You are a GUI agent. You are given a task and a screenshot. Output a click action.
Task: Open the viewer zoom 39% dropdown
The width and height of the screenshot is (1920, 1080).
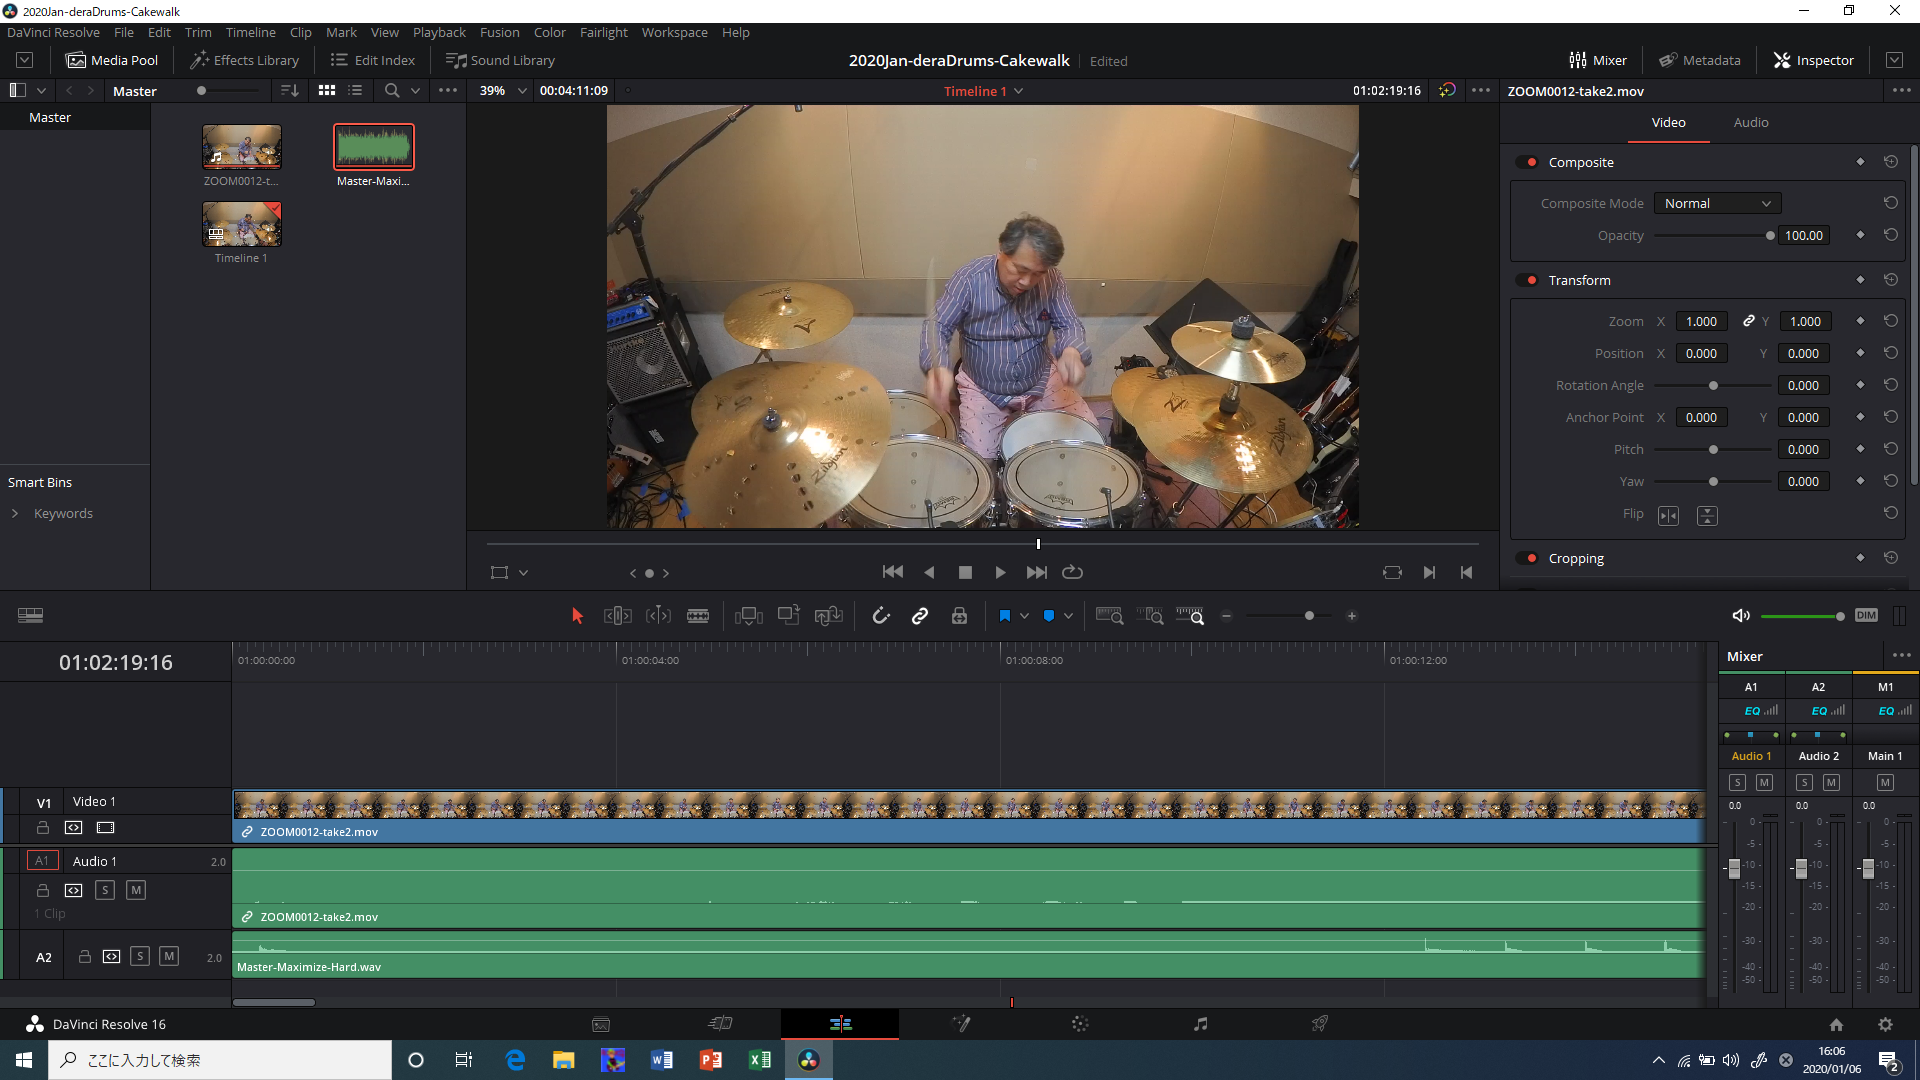coord(503,90)
